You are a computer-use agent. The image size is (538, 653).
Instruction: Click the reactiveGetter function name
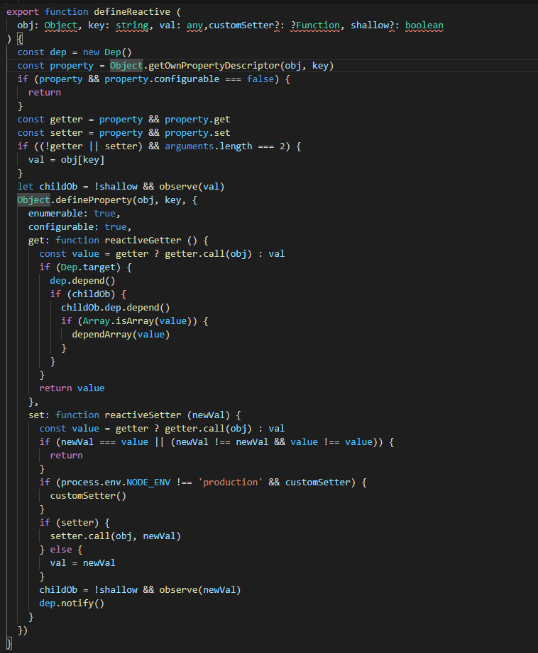pos(143,240)
